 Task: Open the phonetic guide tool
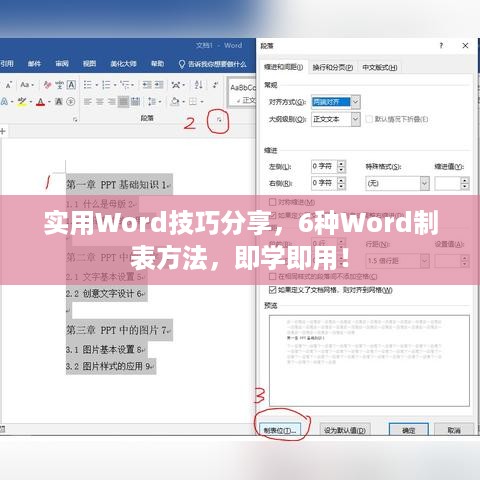(x=59, y=85)
